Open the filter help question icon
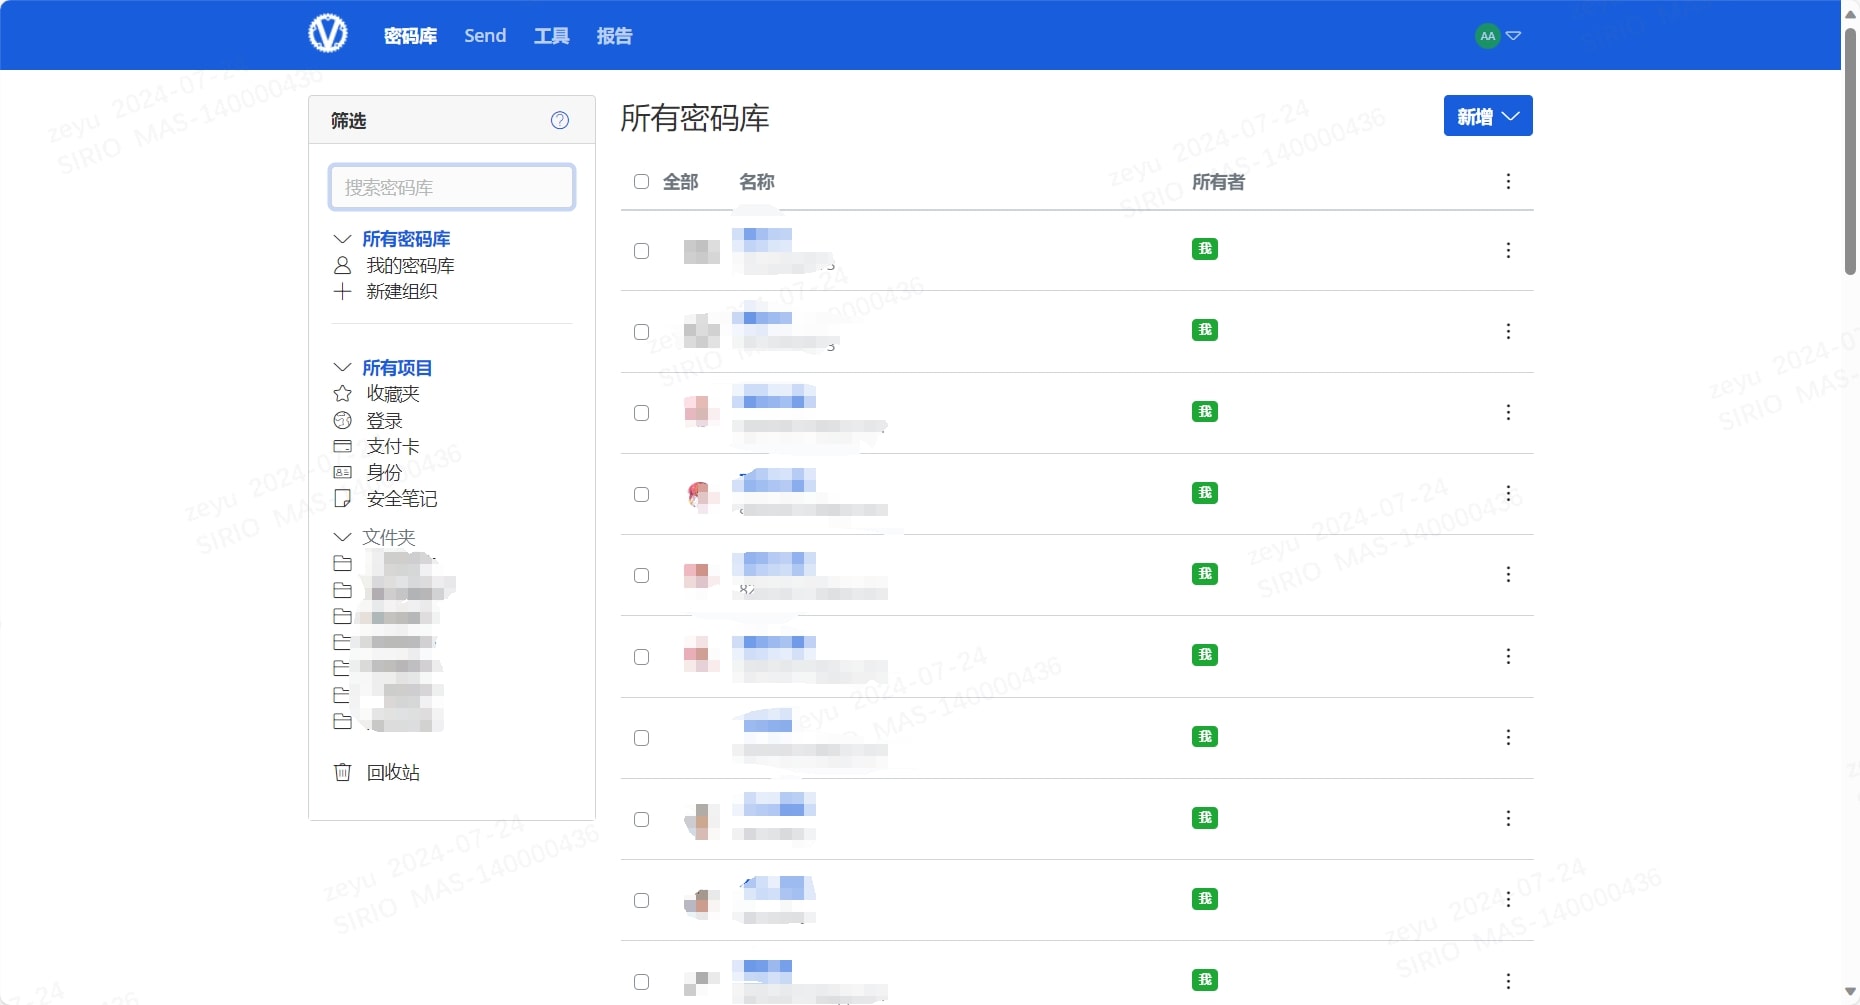This screenshot has height=1005, width=1860. click(560, 120)
